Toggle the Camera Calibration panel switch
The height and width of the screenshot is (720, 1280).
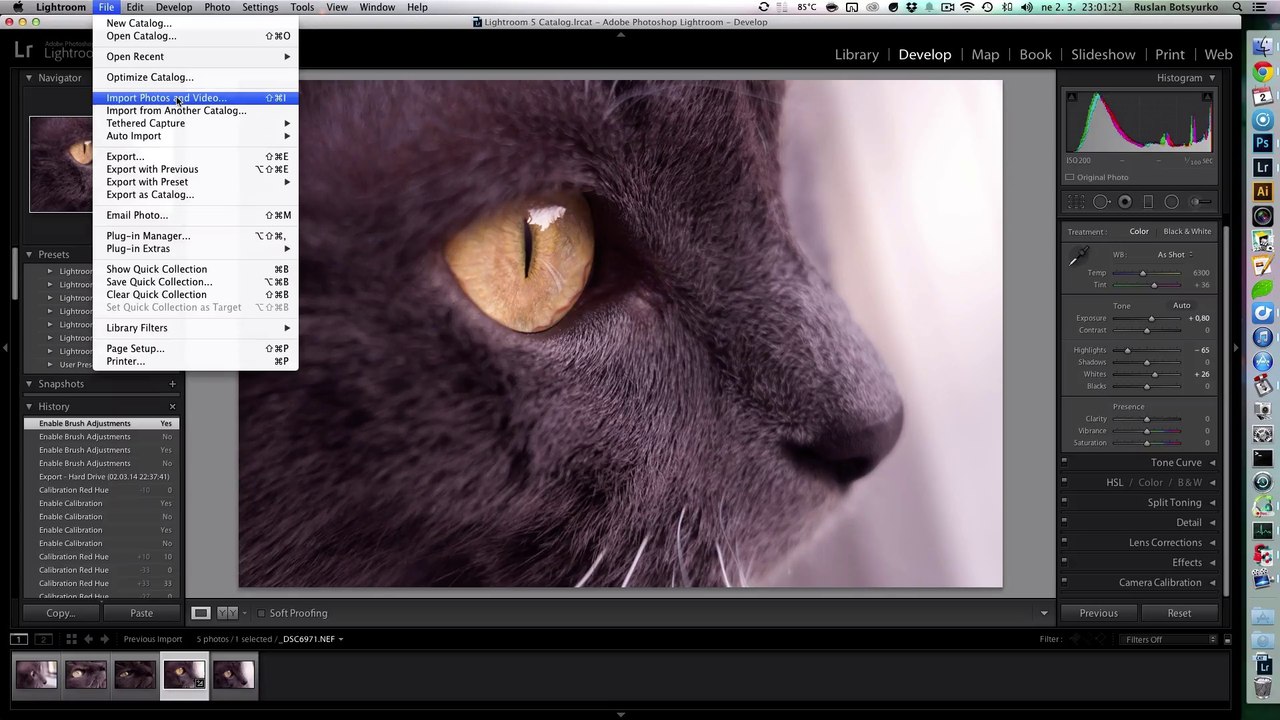coord(1064,582)
